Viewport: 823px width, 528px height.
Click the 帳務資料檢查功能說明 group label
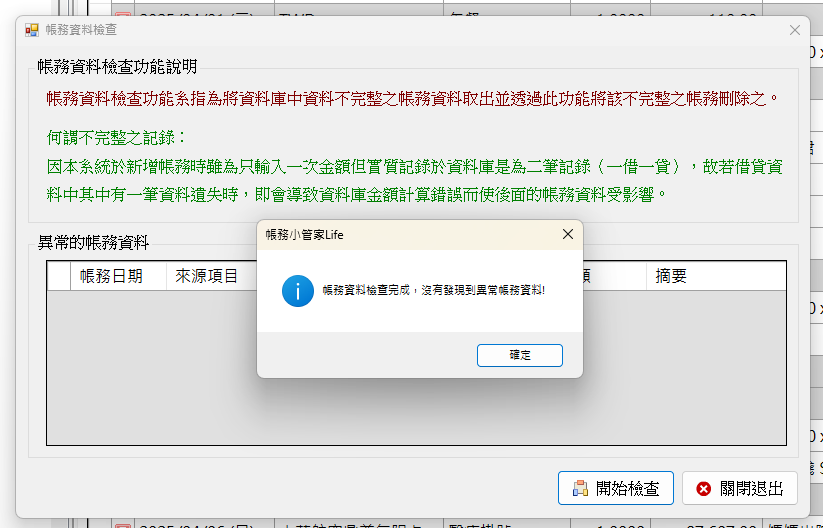click(x=117, y=67)
